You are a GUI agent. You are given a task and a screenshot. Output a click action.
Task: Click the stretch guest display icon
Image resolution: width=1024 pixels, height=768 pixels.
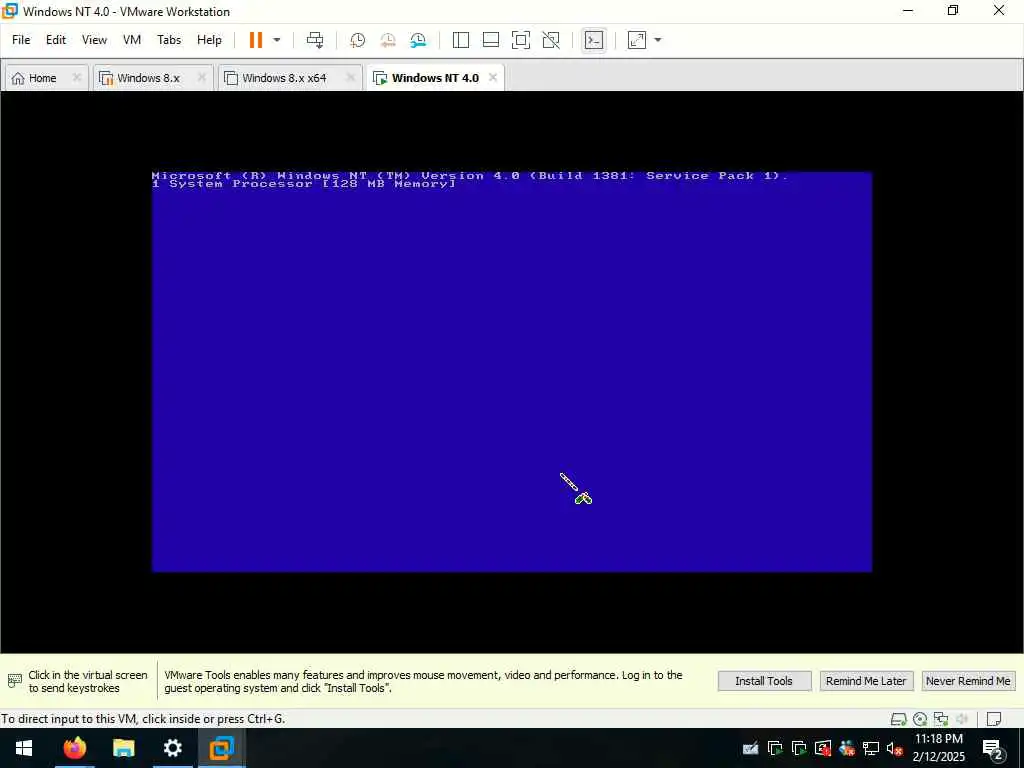(637, 40)
